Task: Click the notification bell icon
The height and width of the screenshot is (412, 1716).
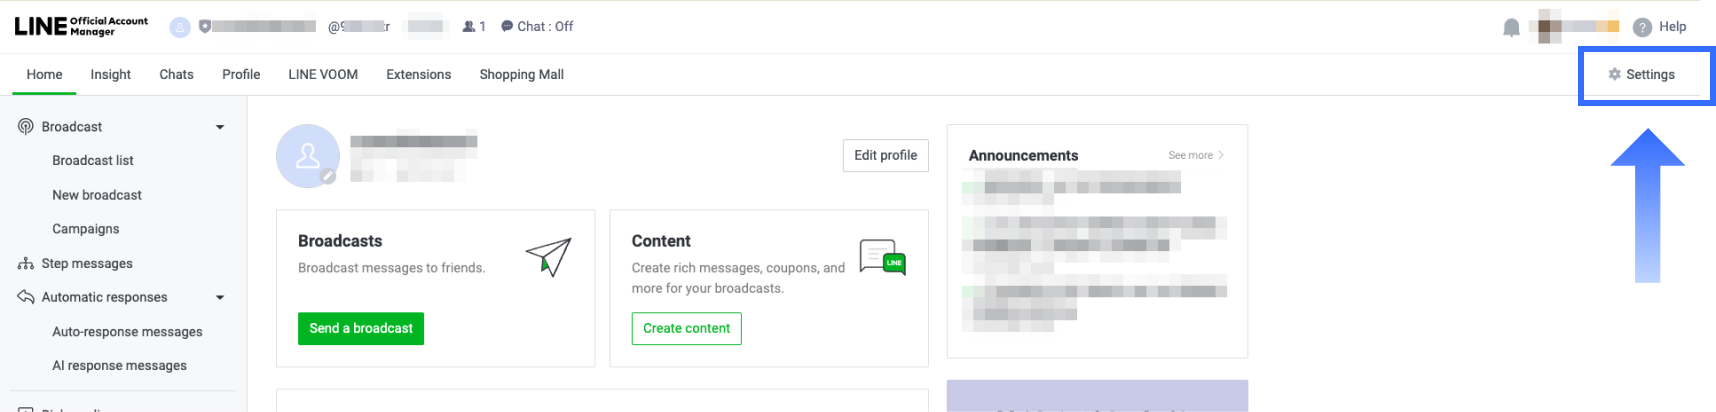Action: [x=1511, y=28]
